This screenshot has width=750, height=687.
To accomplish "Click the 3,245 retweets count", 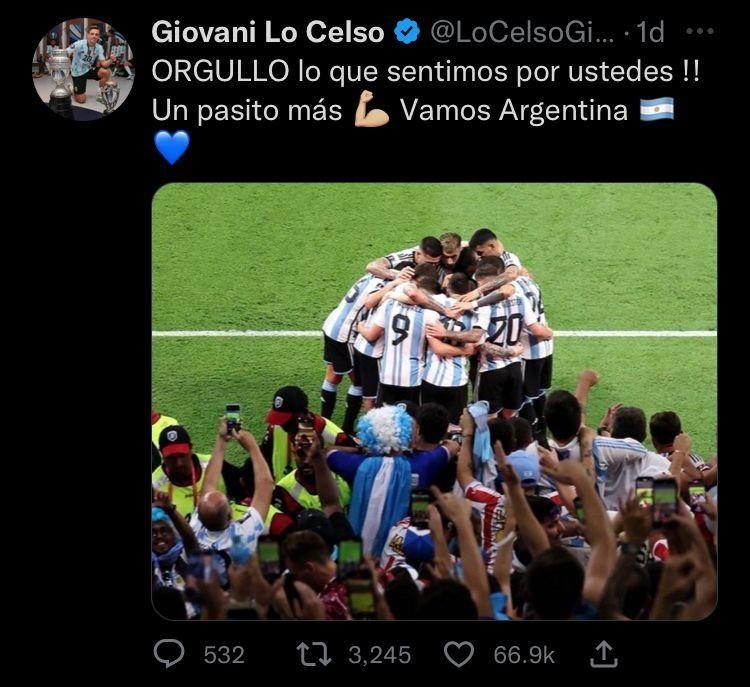I will [379, 655].
